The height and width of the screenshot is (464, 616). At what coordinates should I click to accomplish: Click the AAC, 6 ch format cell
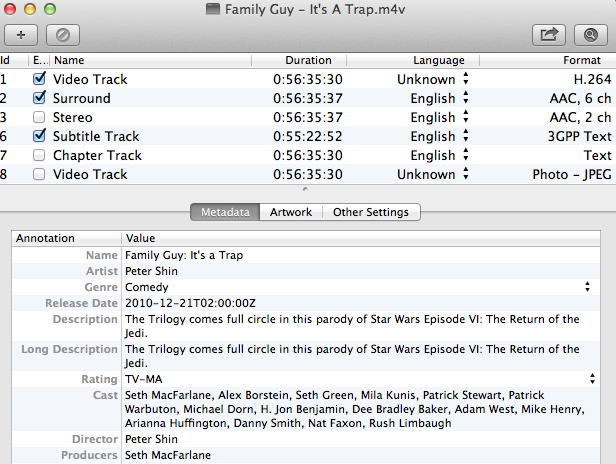[x=580, y=98]
